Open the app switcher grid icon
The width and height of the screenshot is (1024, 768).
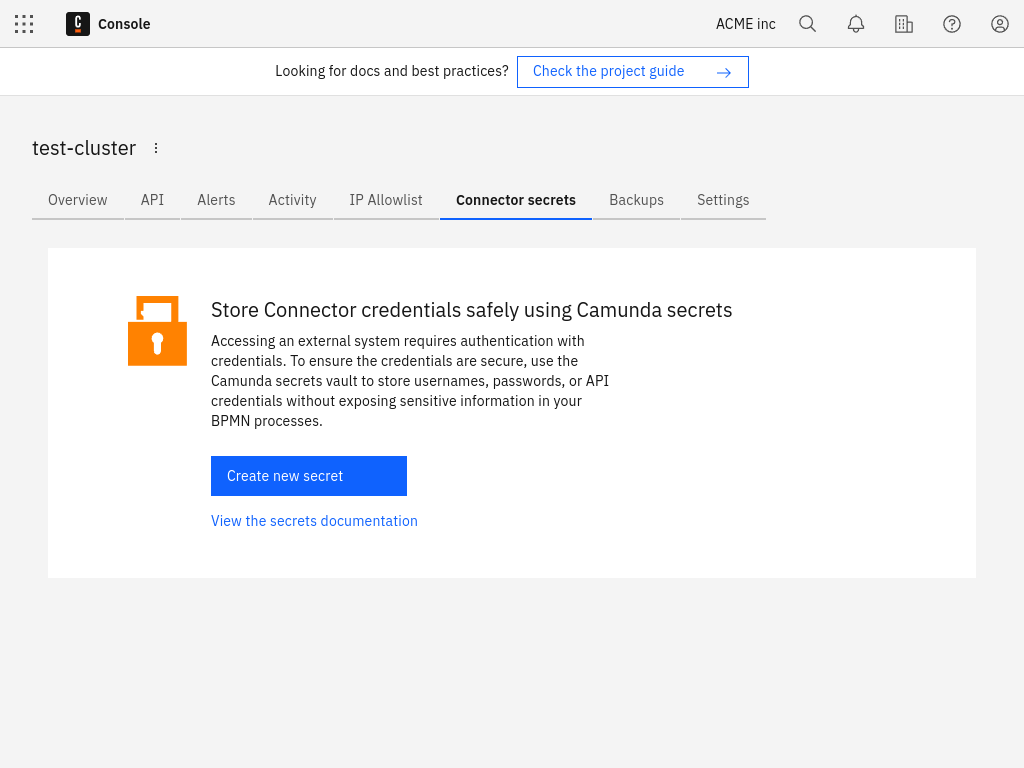(x=24, y=24)
